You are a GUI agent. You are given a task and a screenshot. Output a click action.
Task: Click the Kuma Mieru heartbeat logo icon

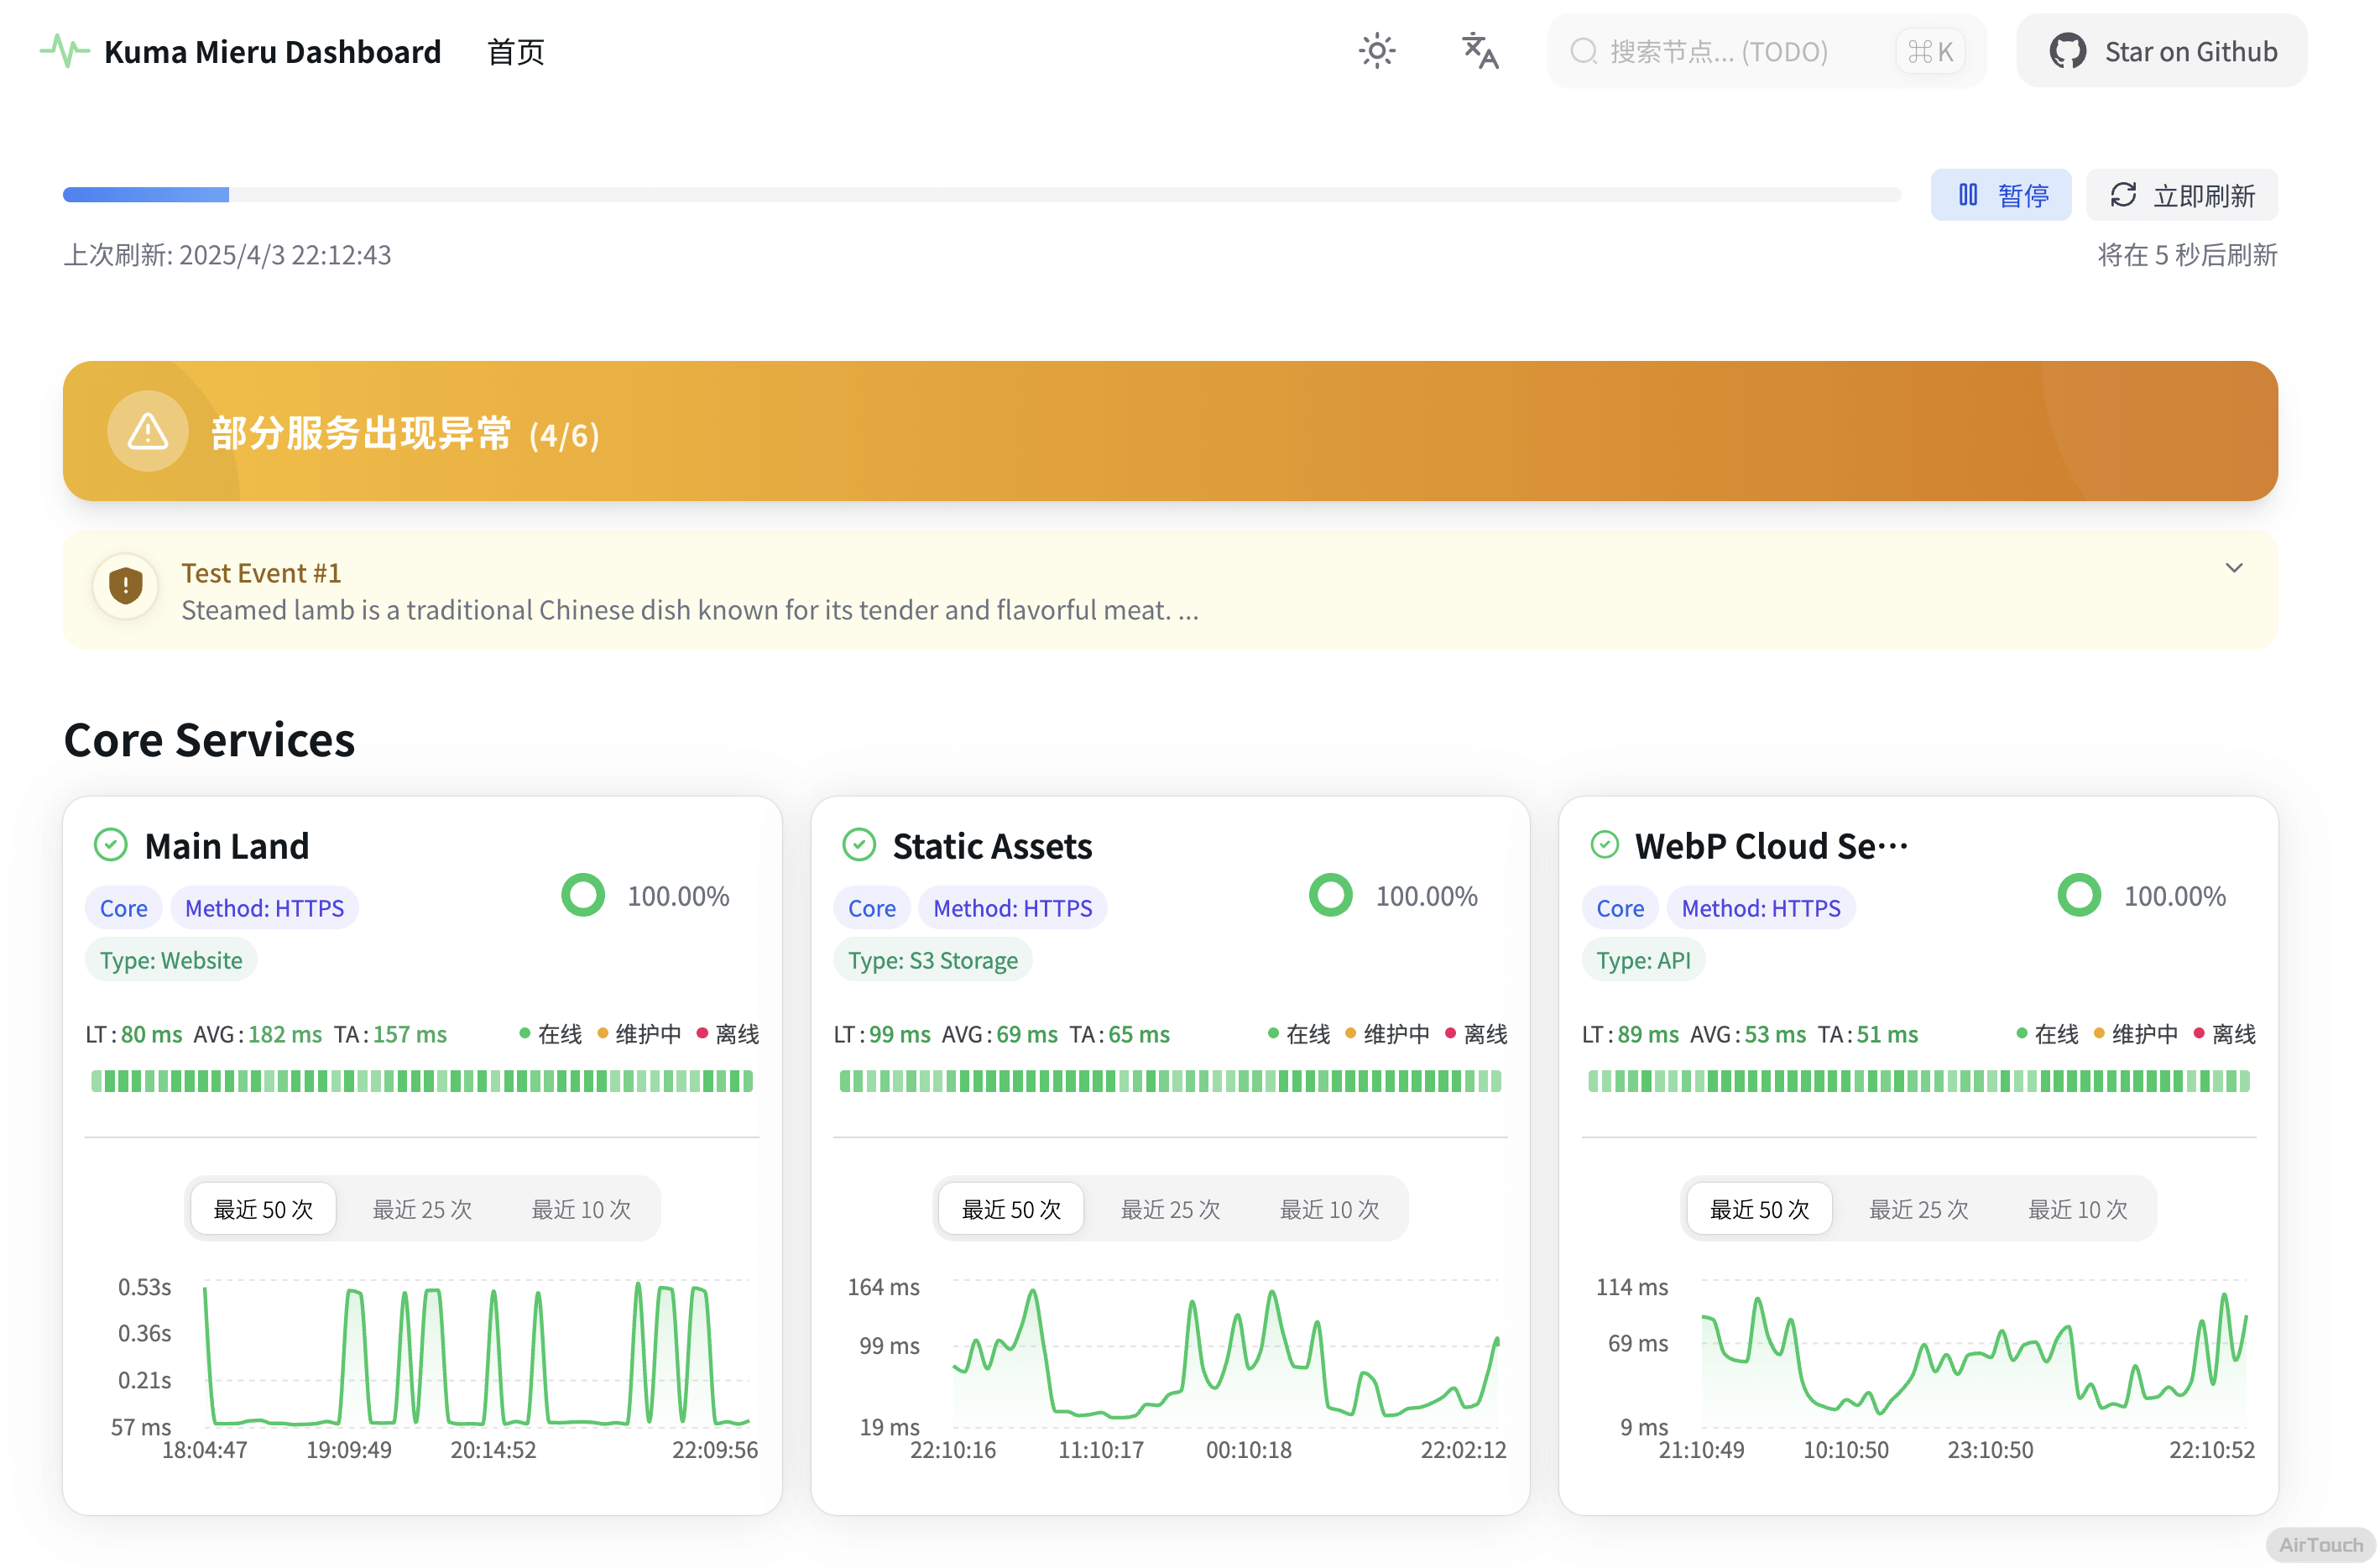point(64,50)
